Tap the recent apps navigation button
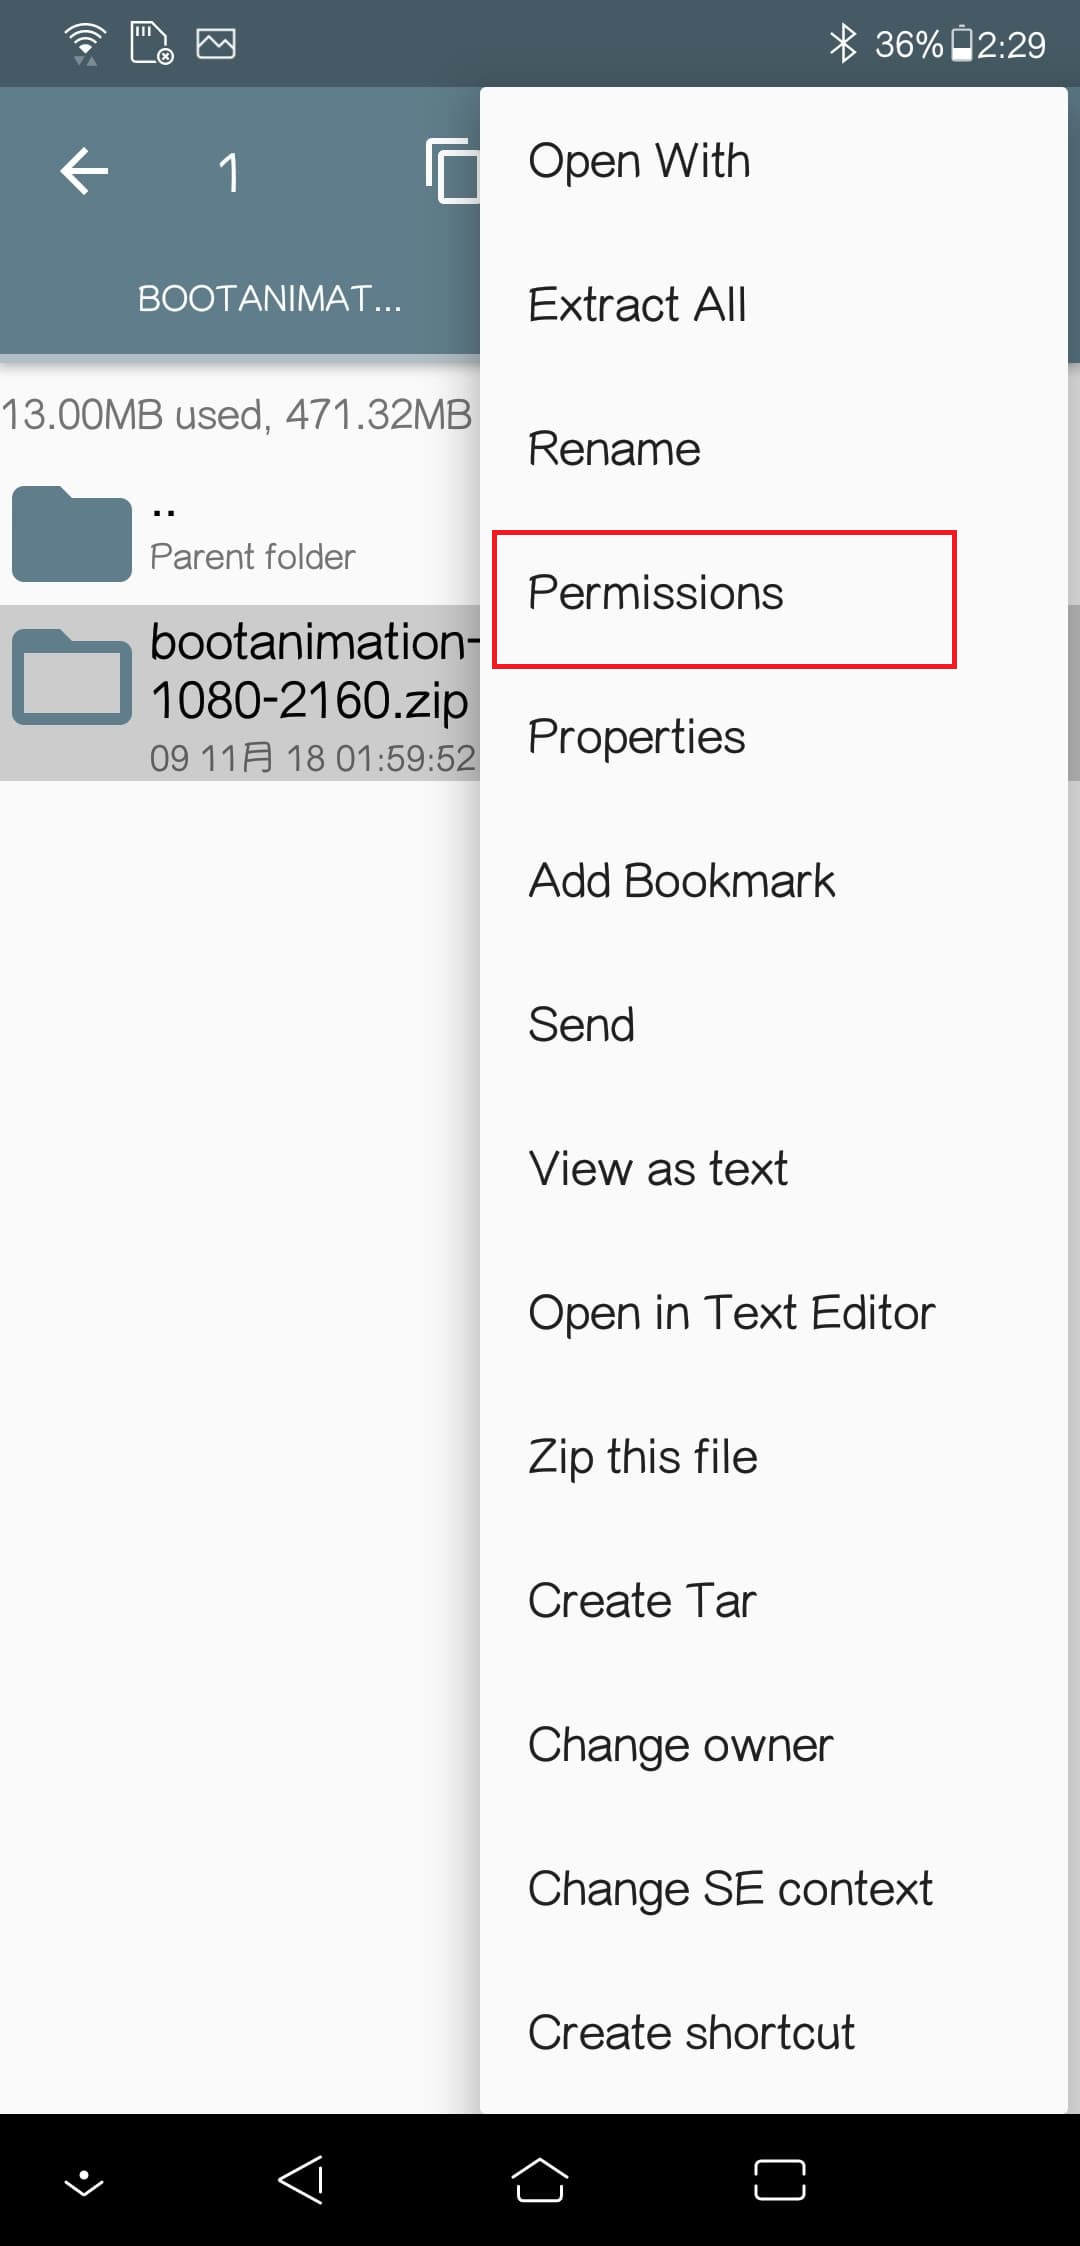Image resolution: width=1080 pixels, height=2246 pixels. pos(780,2180)
